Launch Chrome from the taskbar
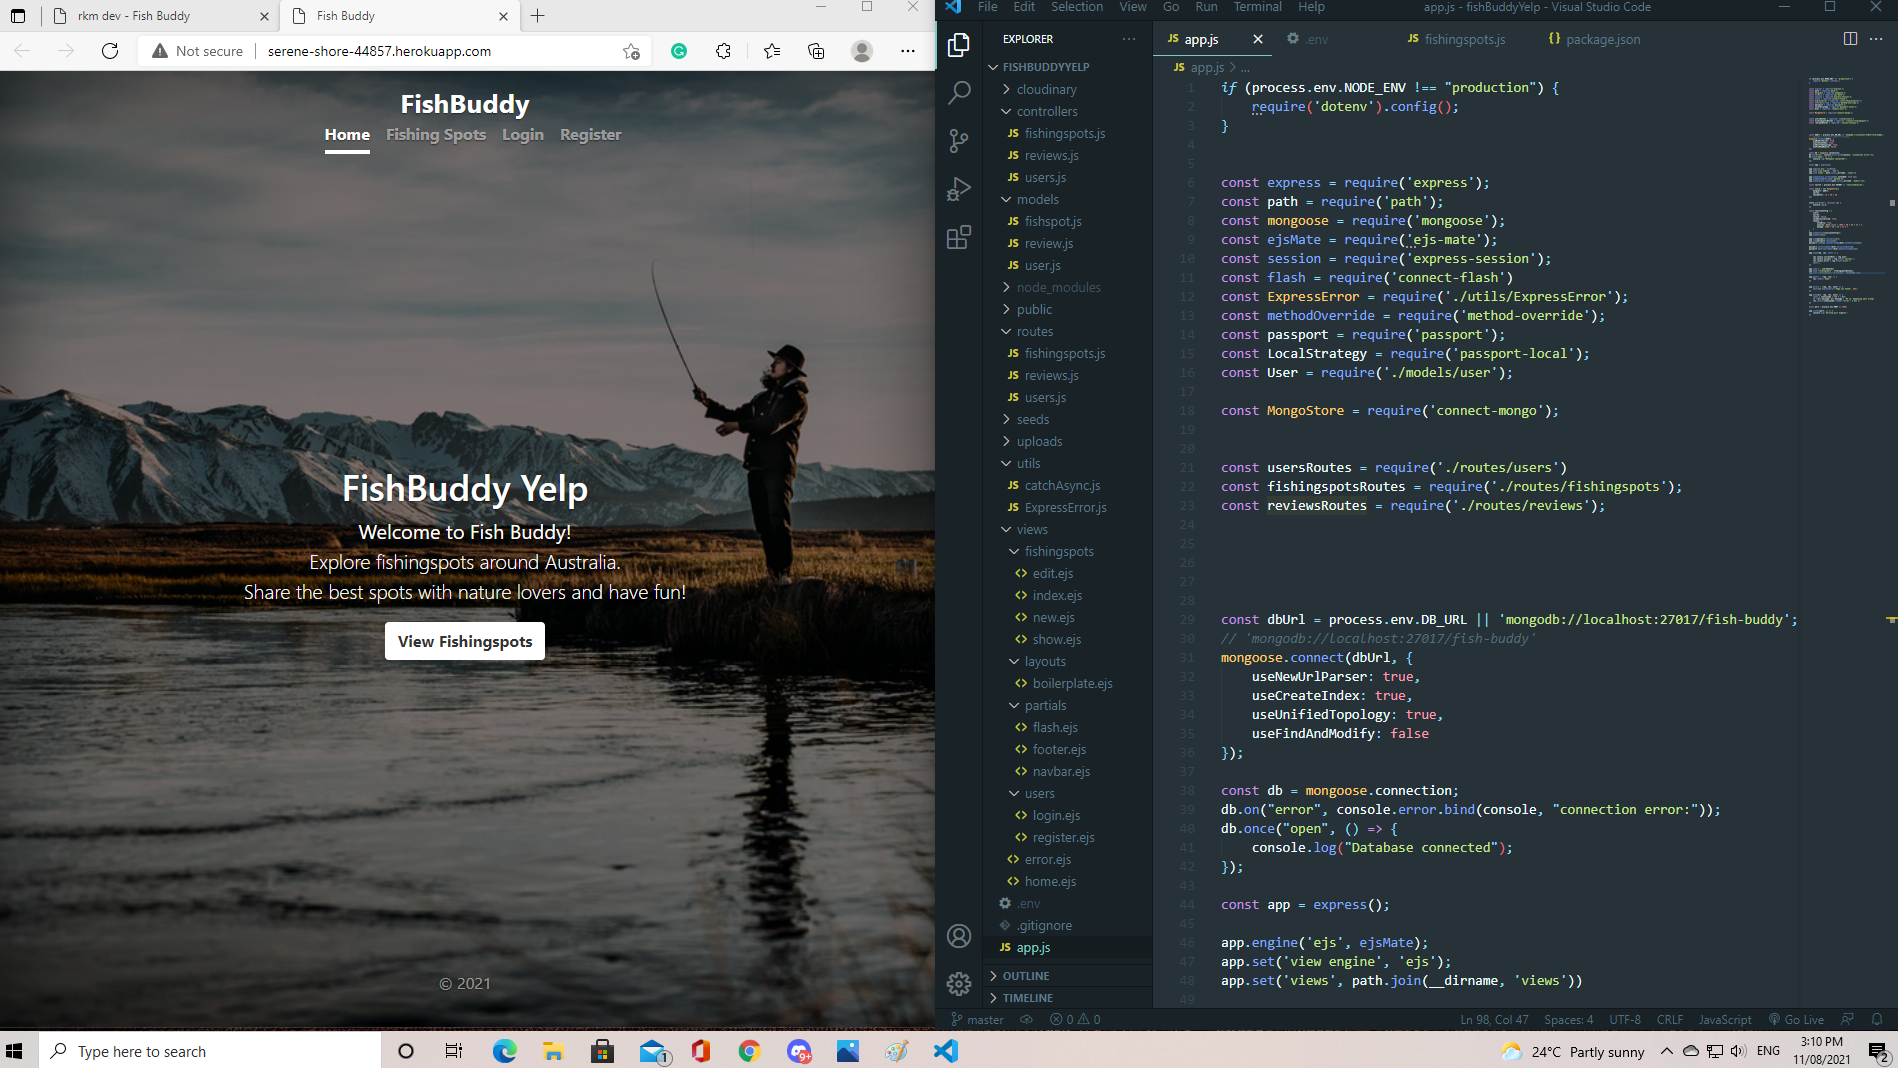Image resolution: width=1898 pixels, height=1068 pixels. (749, 1051)
